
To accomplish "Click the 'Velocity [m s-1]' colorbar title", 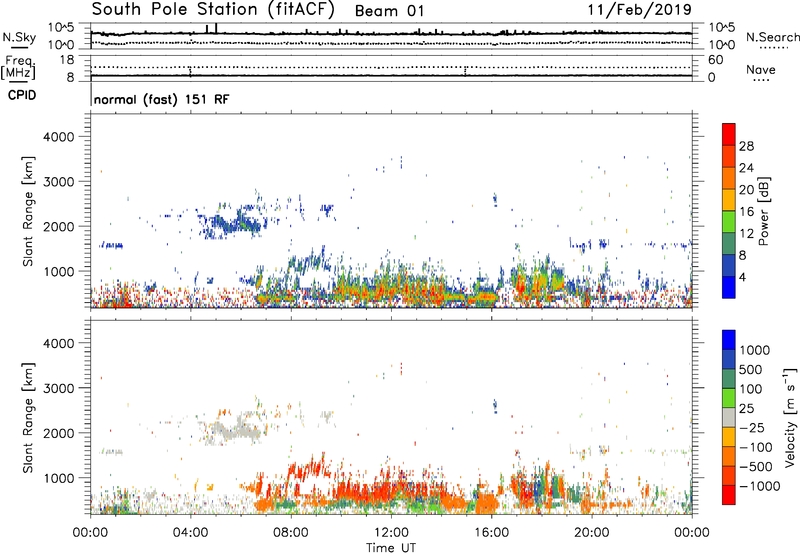I will tap(790, 418).
